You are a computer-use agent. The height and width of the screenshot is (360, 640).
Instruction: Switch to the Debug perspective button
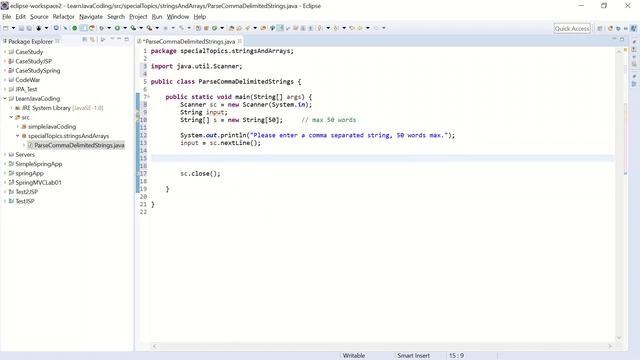click(x=618, y=29)
